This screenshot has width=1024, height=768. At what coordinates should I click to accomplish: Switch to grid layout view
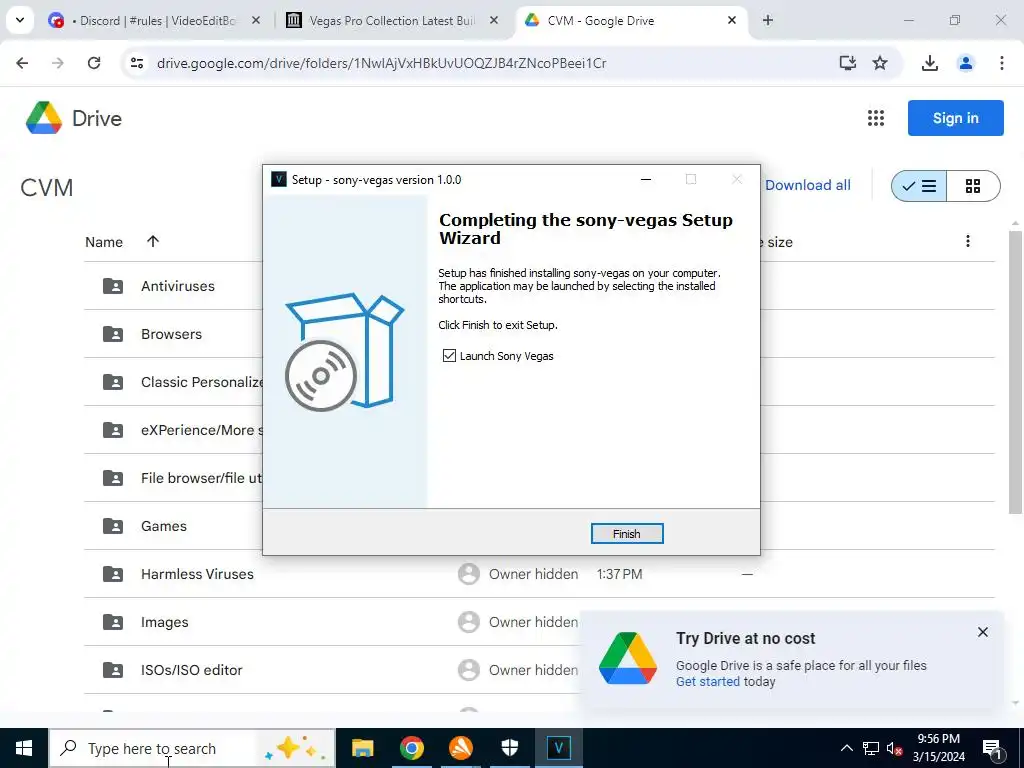tap(973, 186)
